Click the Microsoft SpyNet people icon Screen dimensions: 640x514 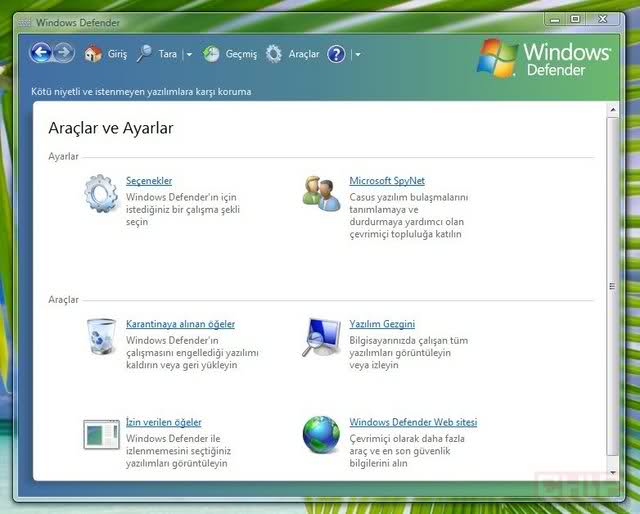click(x=321, y=194)
